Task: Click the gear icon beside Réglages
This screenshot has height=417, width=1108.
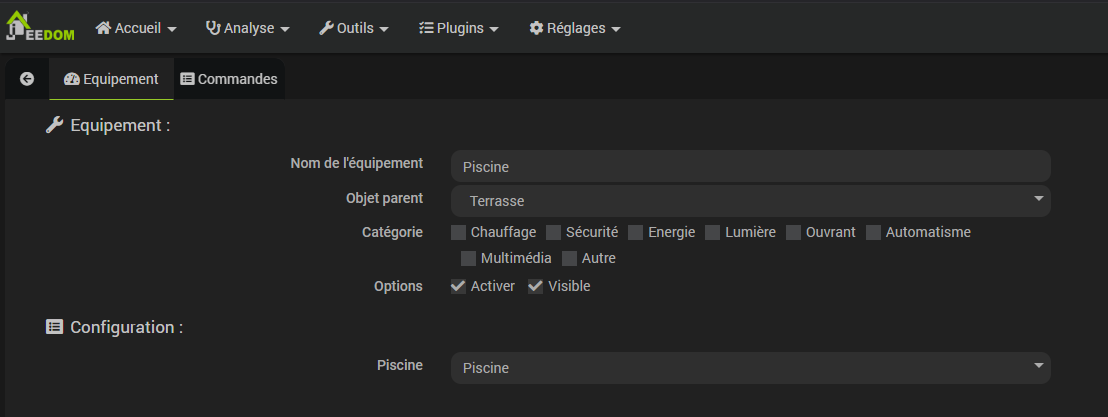Action: pyautogui.click(x=536, y=28)
